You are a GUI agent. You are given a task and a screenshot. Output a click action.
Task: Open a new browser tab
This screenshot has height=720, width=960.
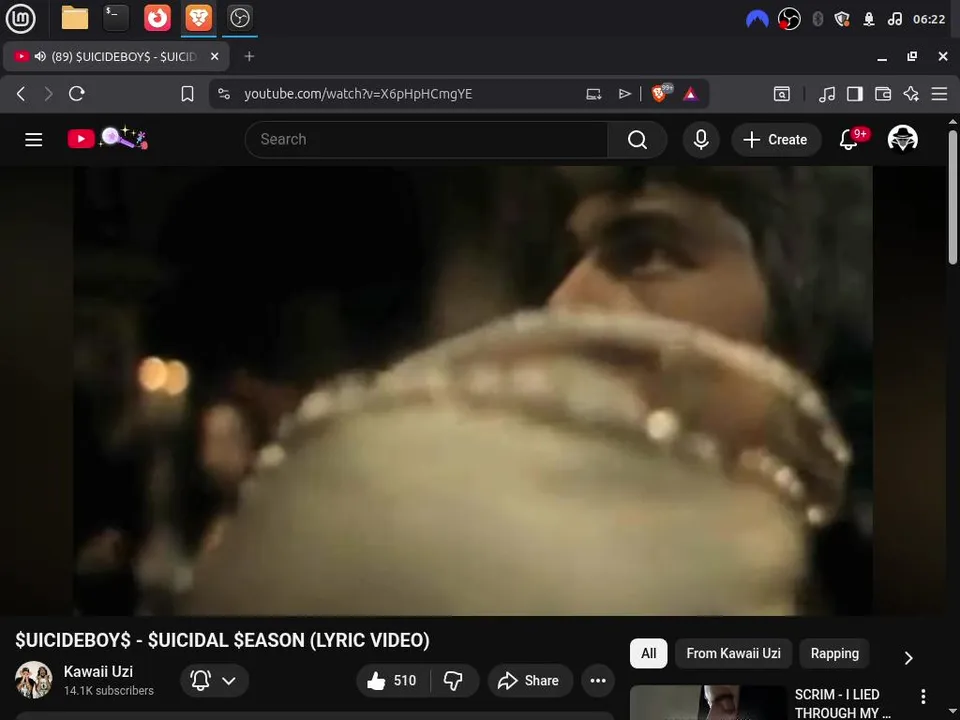coord(249,56)
